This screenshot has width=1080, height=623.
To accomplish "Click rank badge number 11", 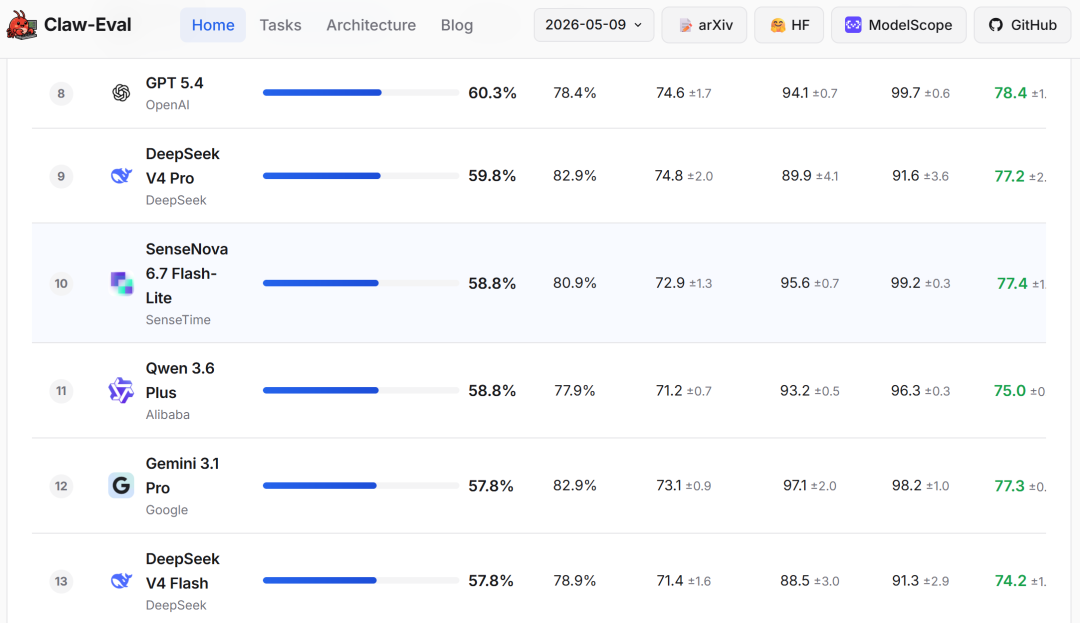I will tap(61, 390).
